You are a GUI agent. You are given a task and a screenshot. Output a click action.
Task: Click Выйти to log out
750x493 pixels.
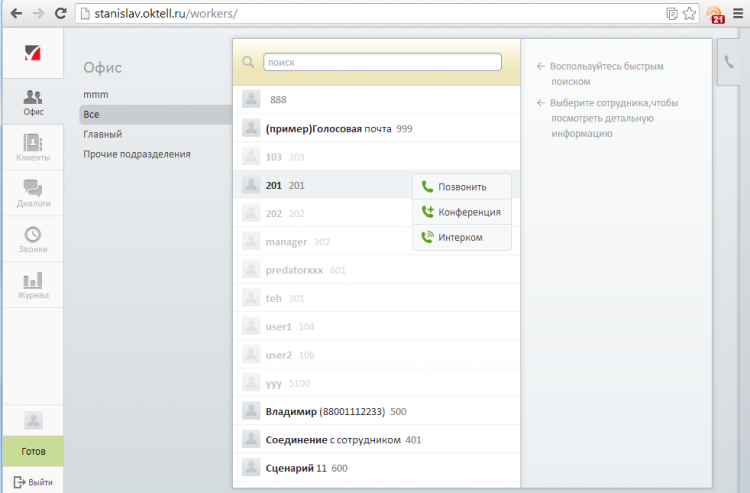(33, 481)
